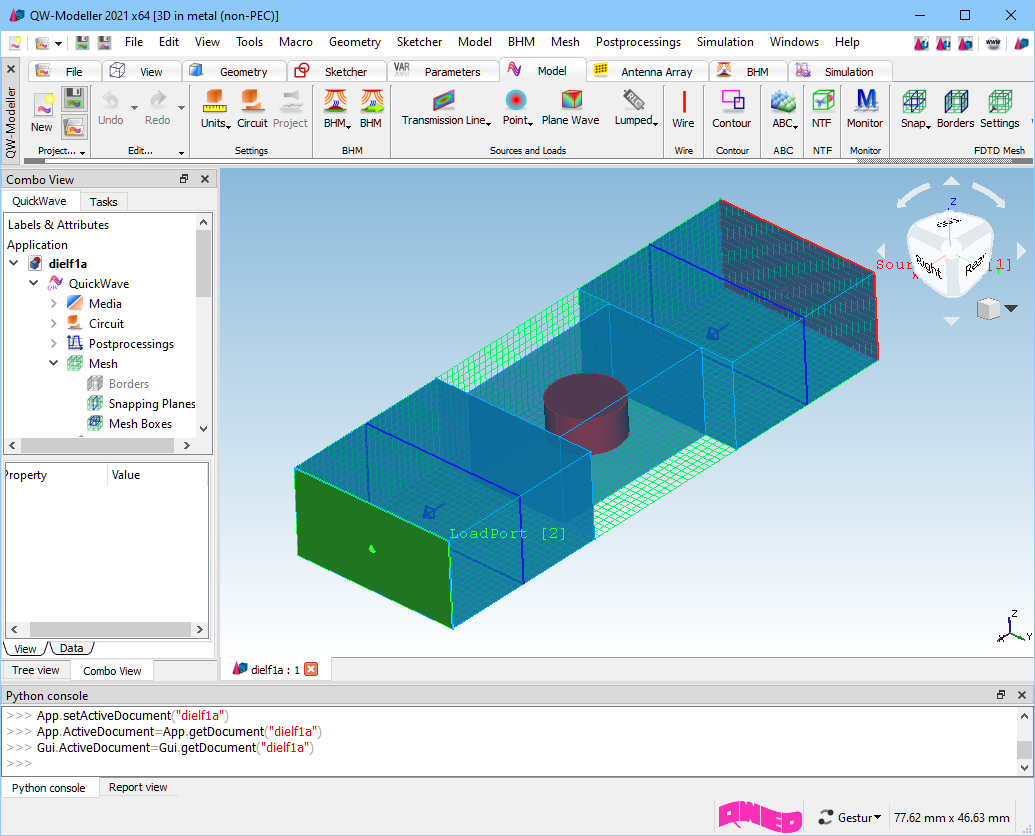The width and height of the screenshot is (1035, 836).
Task: Add a Plane Wave source
Action: 570,108
